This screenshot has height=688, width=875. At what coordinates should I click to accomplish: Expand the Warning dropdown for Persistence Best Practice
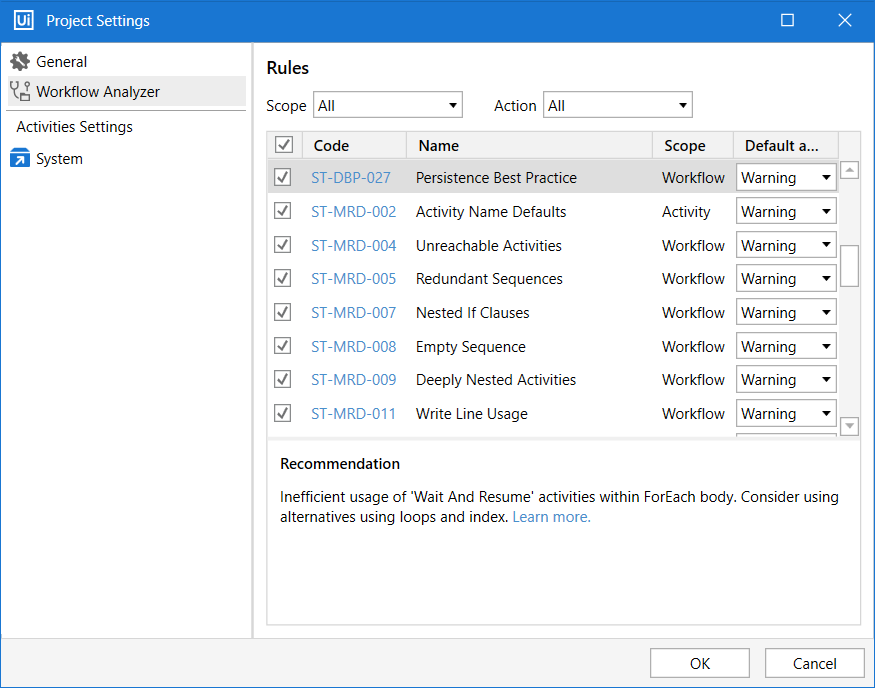tap(827, 177)
